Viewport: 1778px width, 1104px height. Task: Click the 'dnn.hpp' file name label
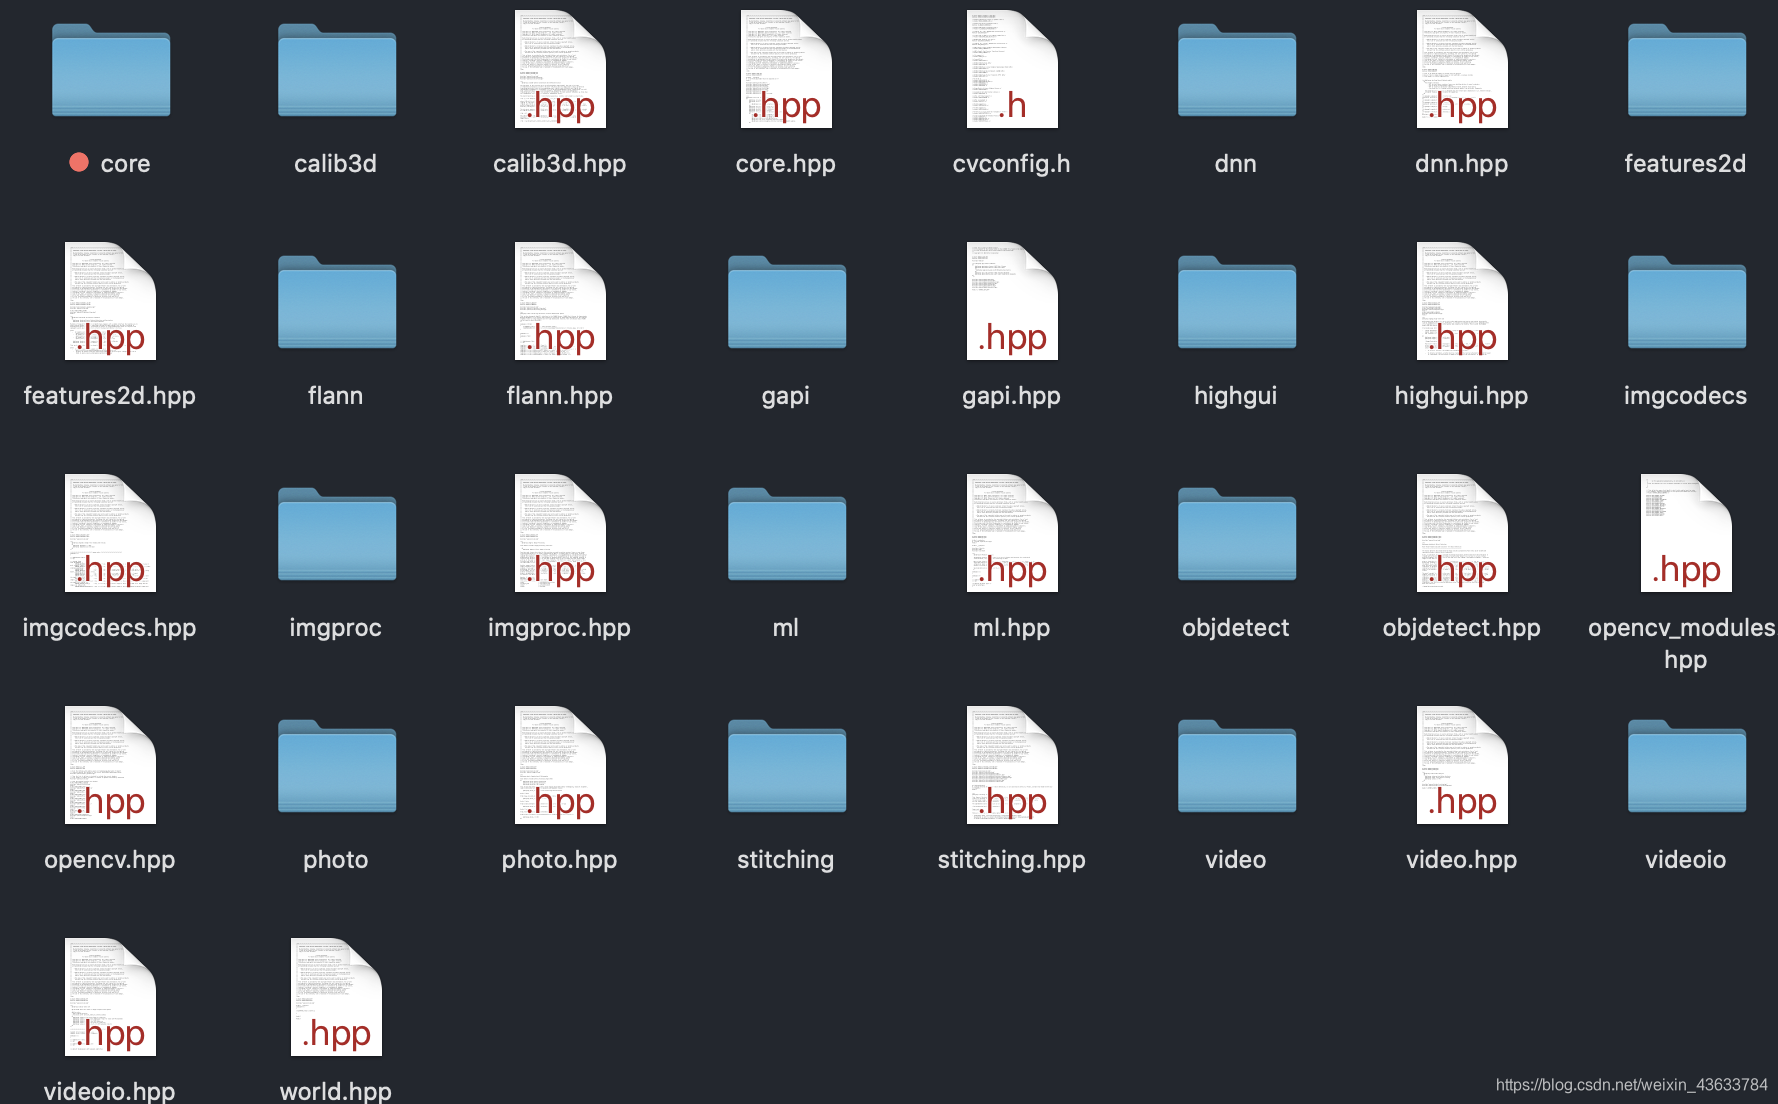tap(1461, 164)
